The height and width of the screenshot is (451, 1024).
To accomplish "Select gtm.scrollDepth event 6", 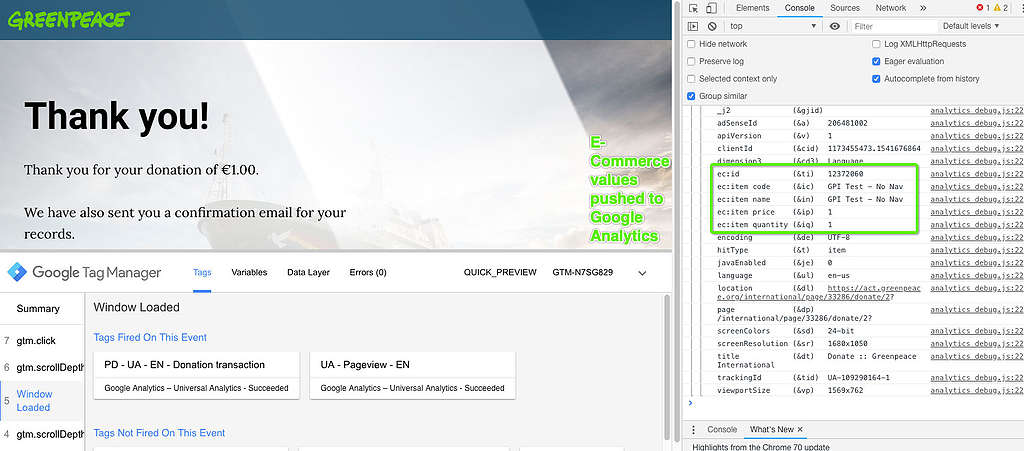I will (42, 367).
